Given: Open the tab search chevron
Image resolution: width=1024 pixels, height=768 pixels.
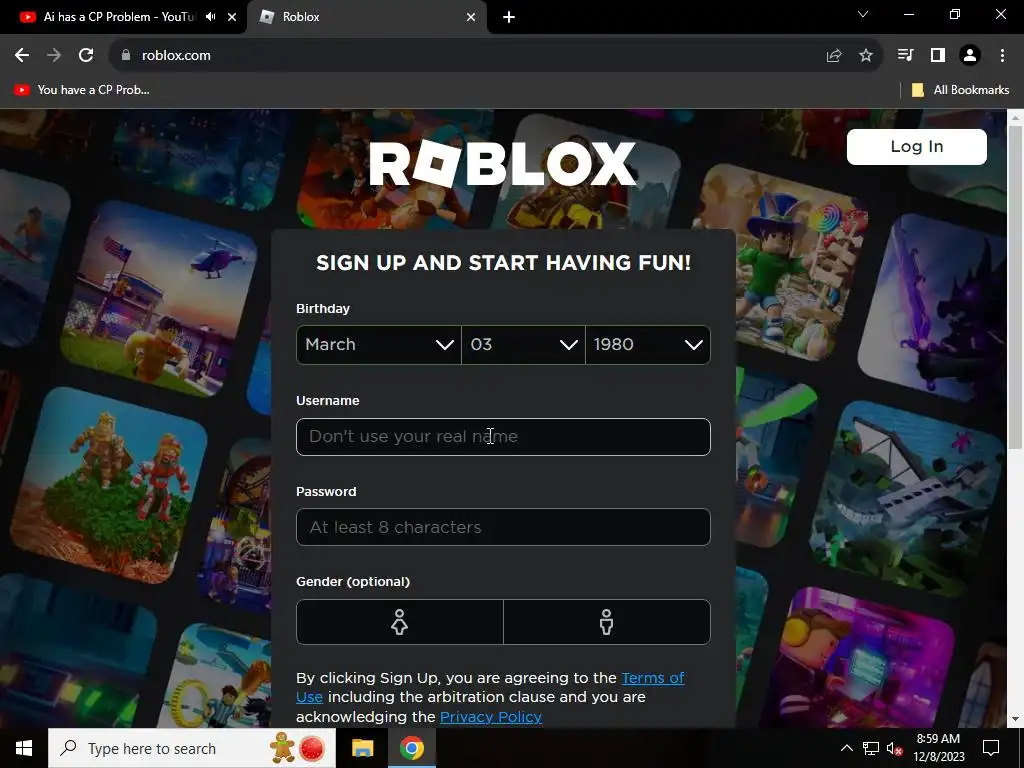Looking at the screenshot, I should coord(863,14).
